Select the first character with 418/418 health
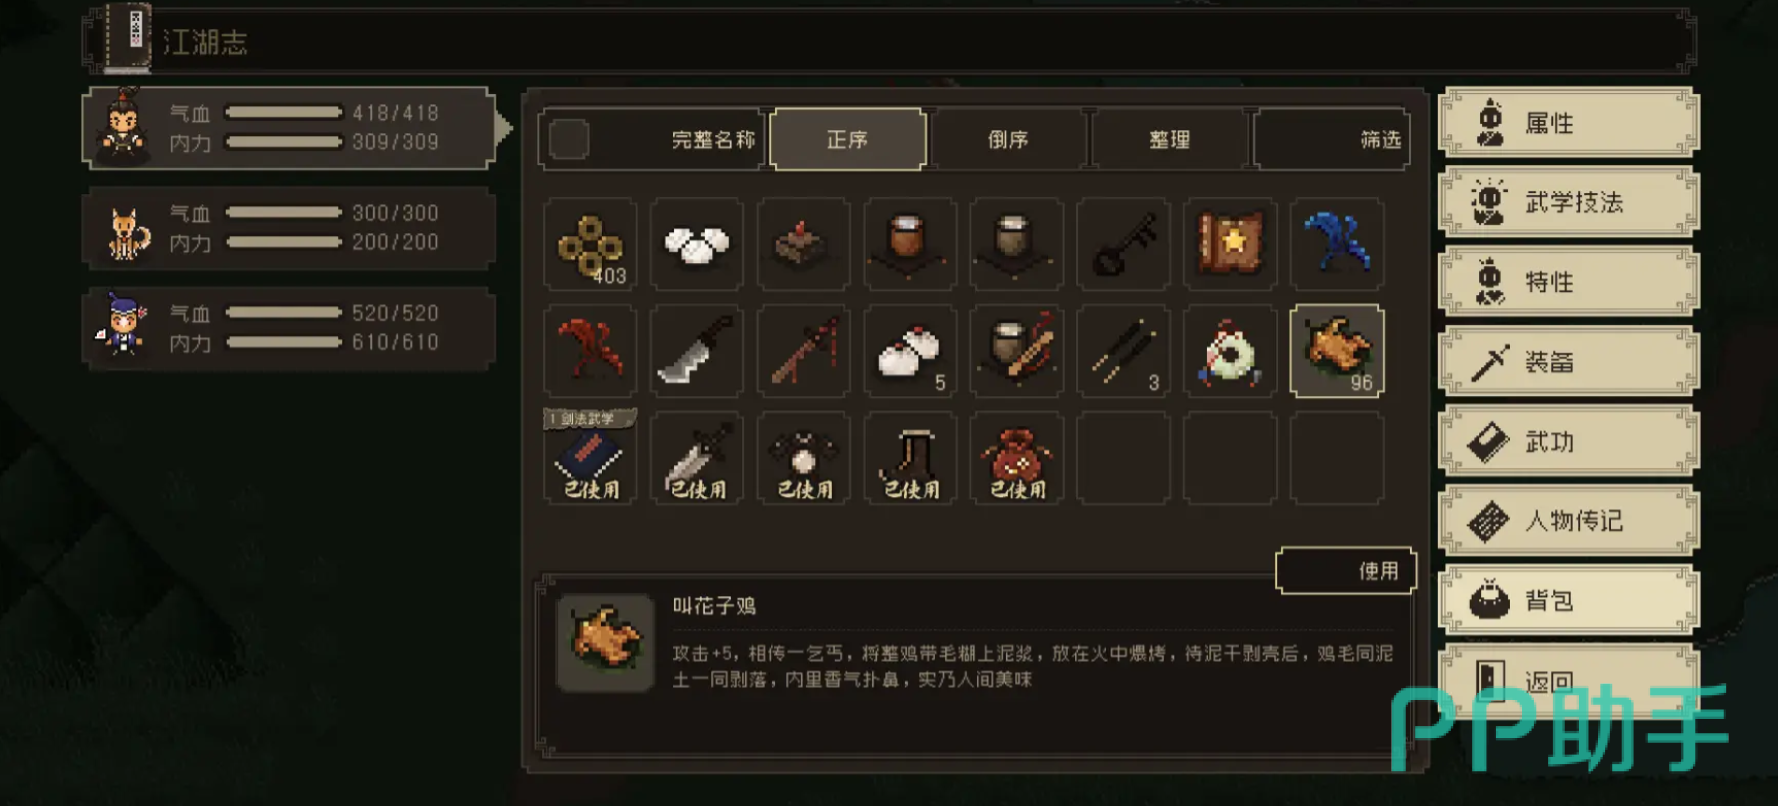 (289, 128)
